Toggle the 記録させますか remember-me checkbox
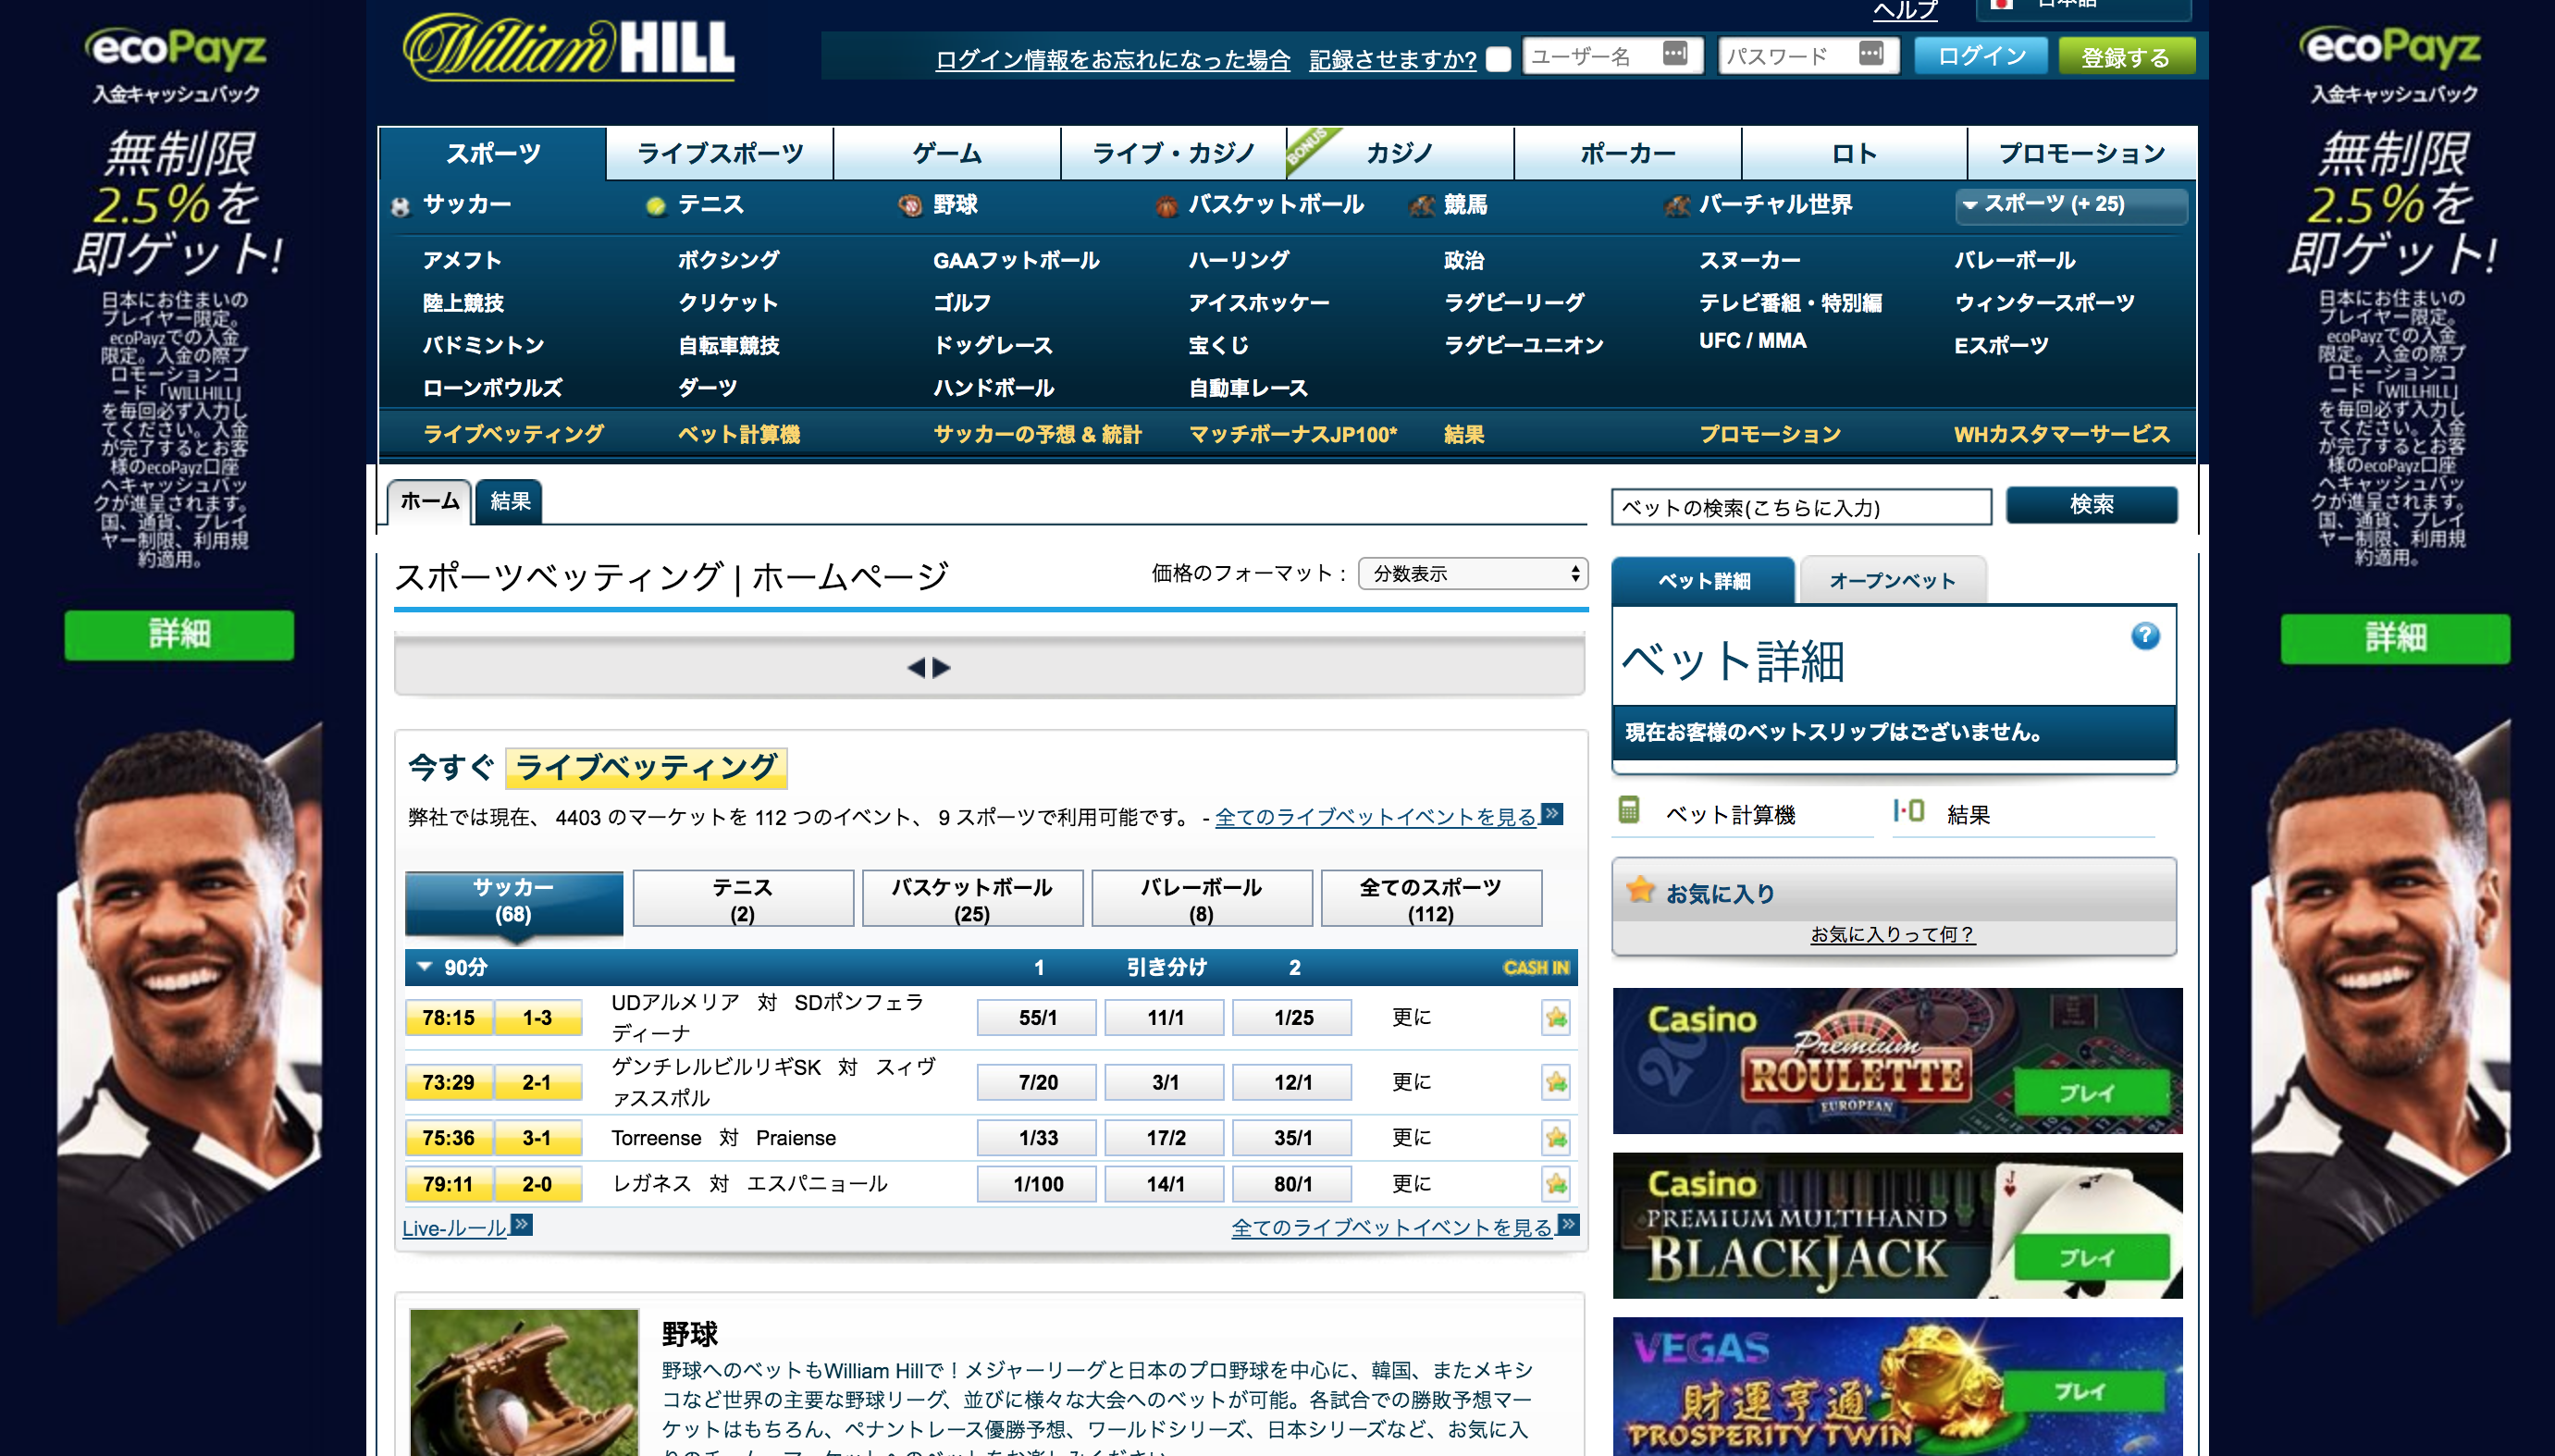The image size is (2555, 1456). 1498,59
